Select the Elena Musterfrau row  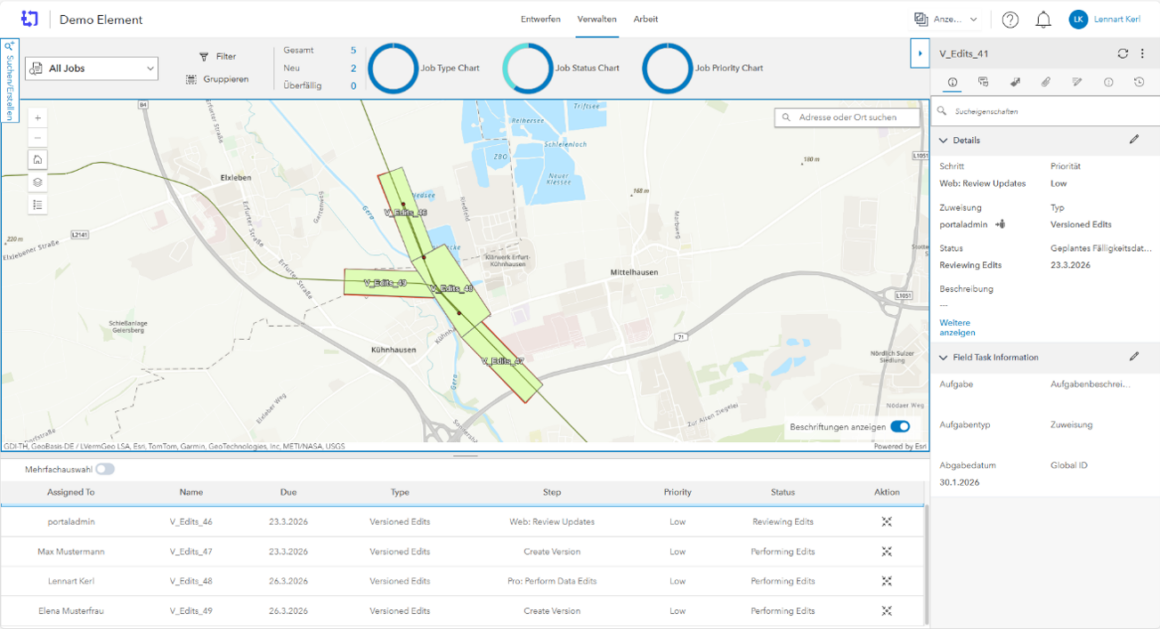(462, 610)
